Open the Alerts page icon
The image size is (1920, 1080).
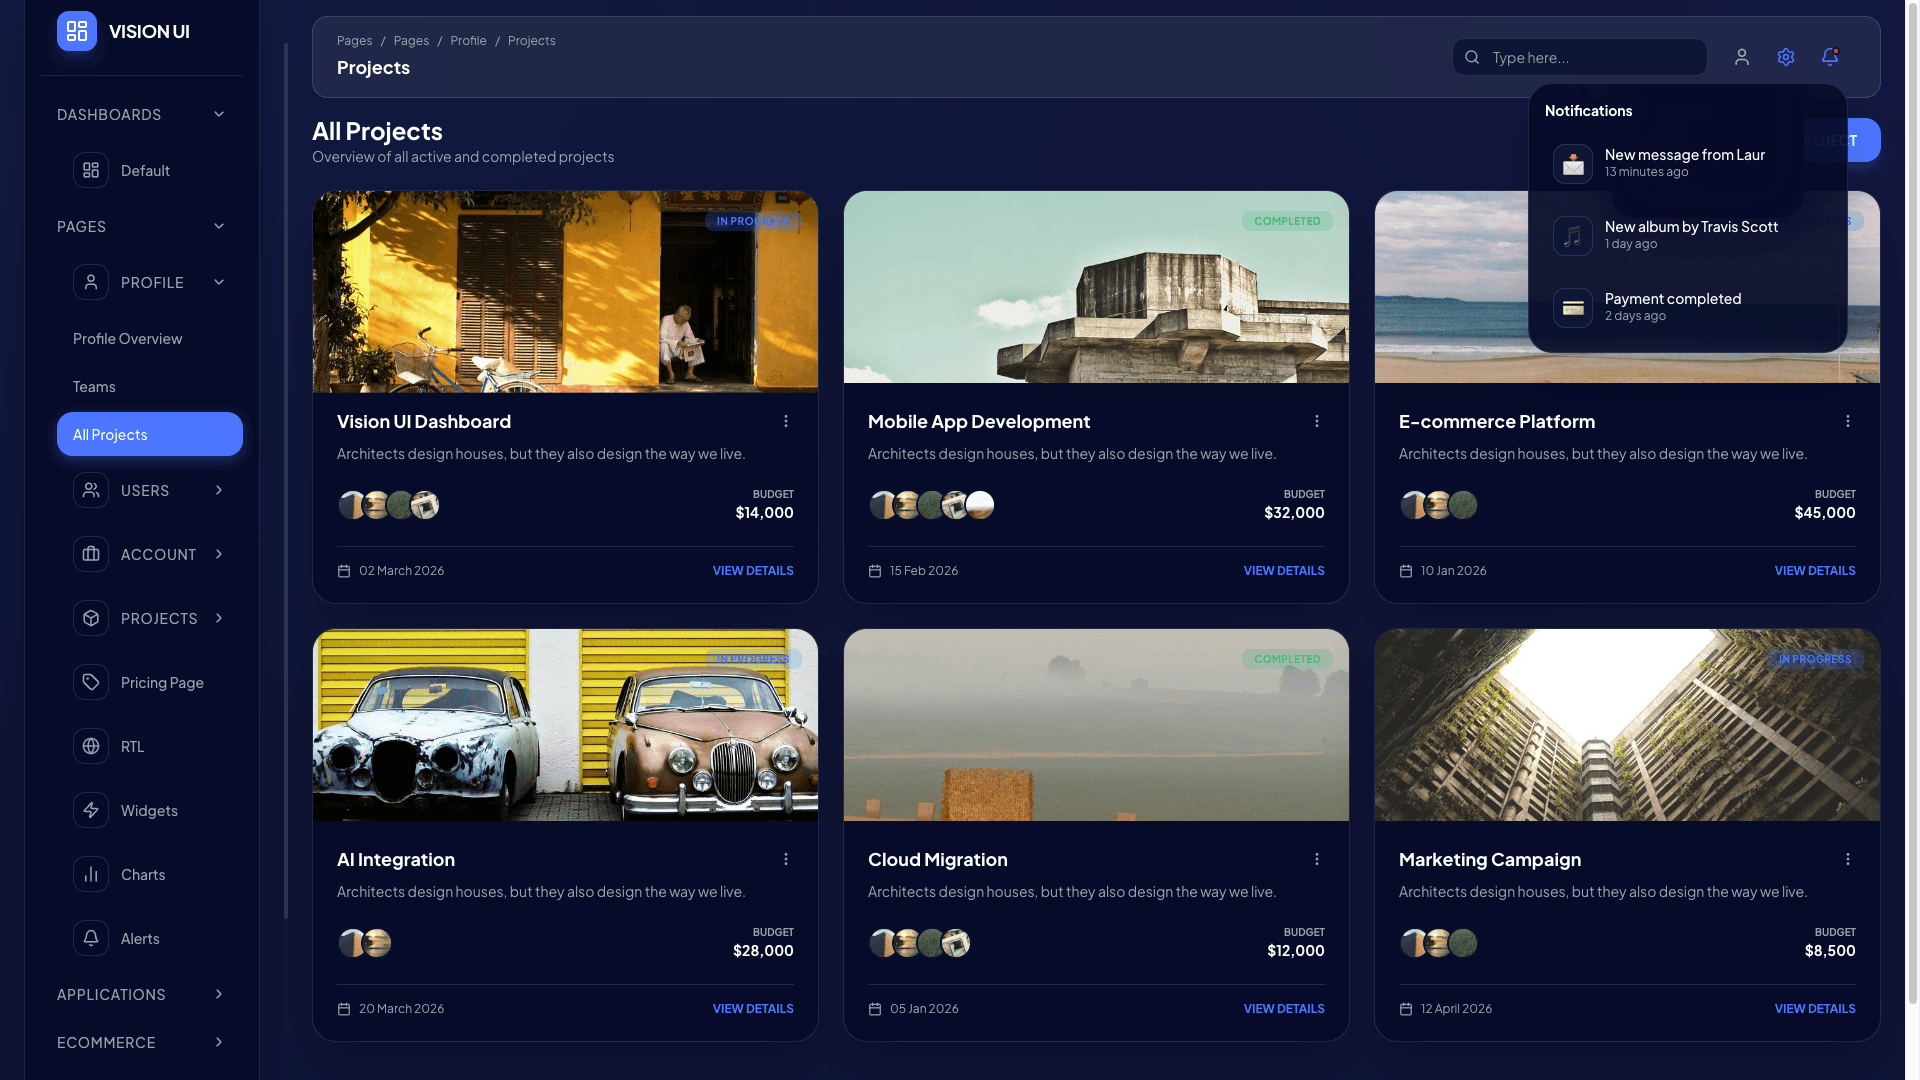click(91, 938)
